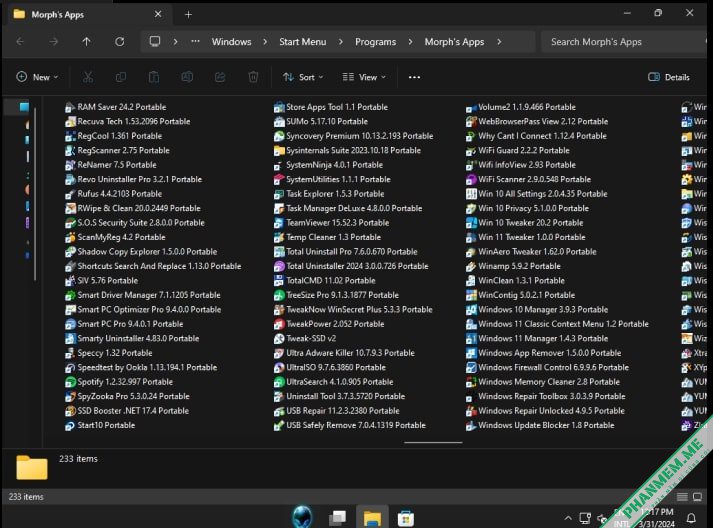The width and height of the screenshot is (713, 528).
Task: Close the Morph's Apps tab
Action: [158, 15]
